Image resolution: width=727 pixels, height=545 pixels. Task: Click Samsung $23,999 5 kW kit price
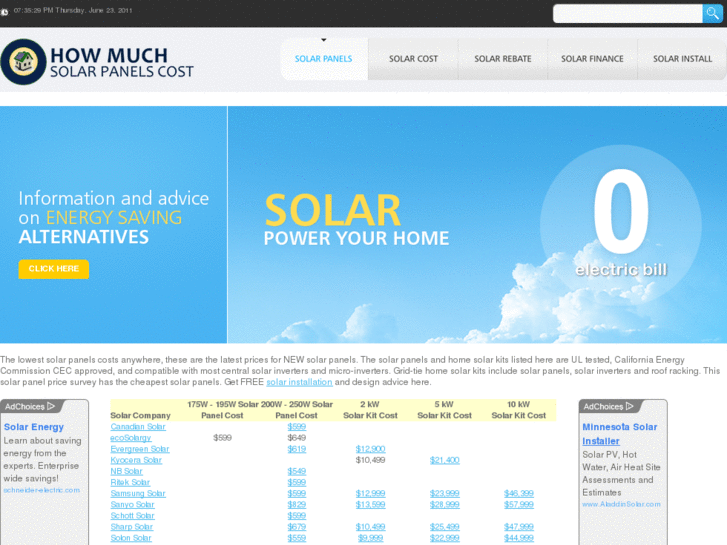(445, 494)
